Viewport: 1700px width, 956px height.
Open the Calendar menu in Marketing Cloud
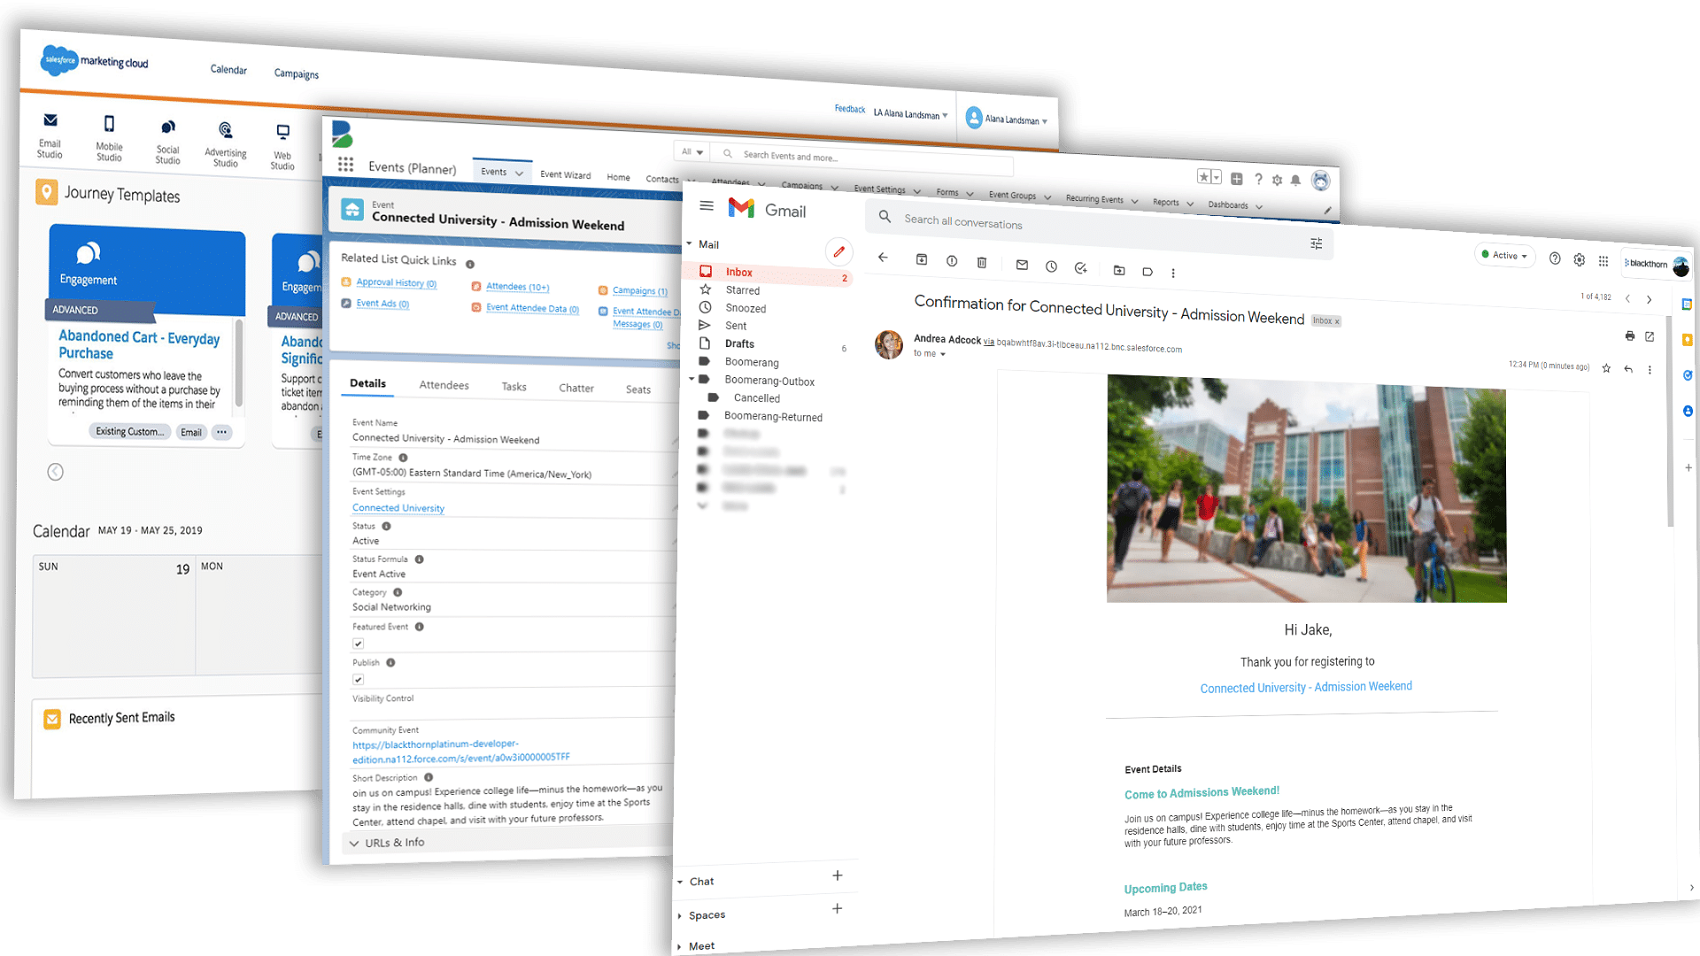click(228, 69)
